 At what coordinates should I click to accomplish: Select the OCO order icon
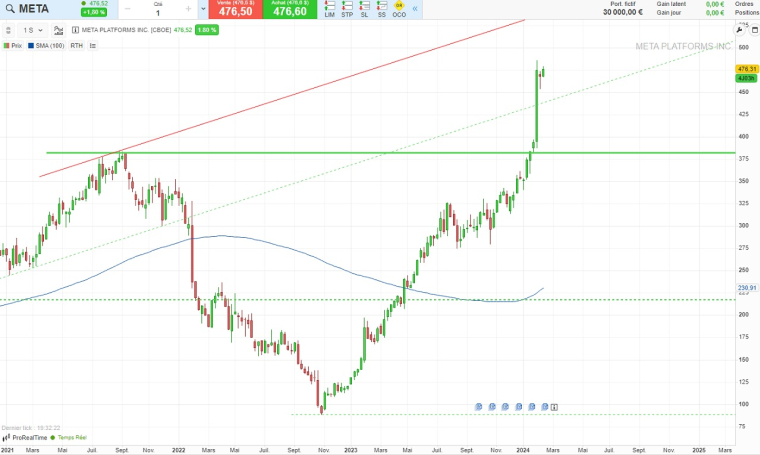coord(399,9)
